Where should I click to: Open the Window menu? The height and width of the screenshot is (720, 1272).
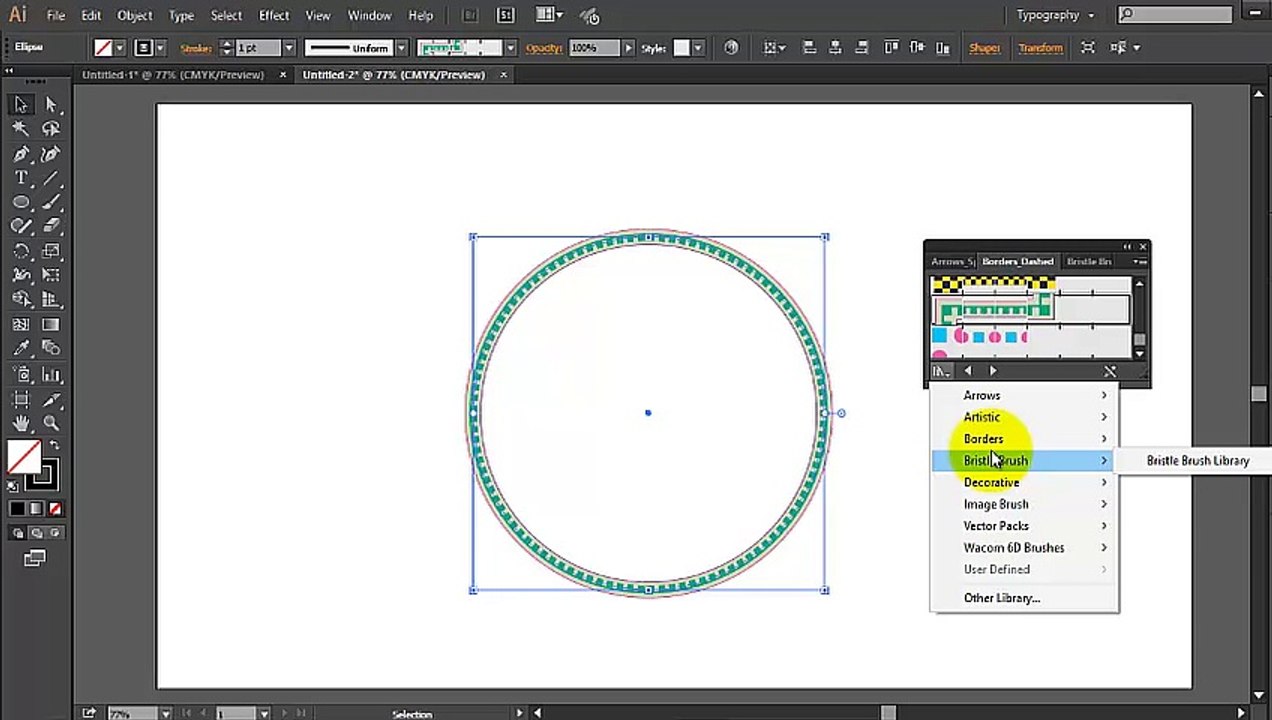click(369, 15)
